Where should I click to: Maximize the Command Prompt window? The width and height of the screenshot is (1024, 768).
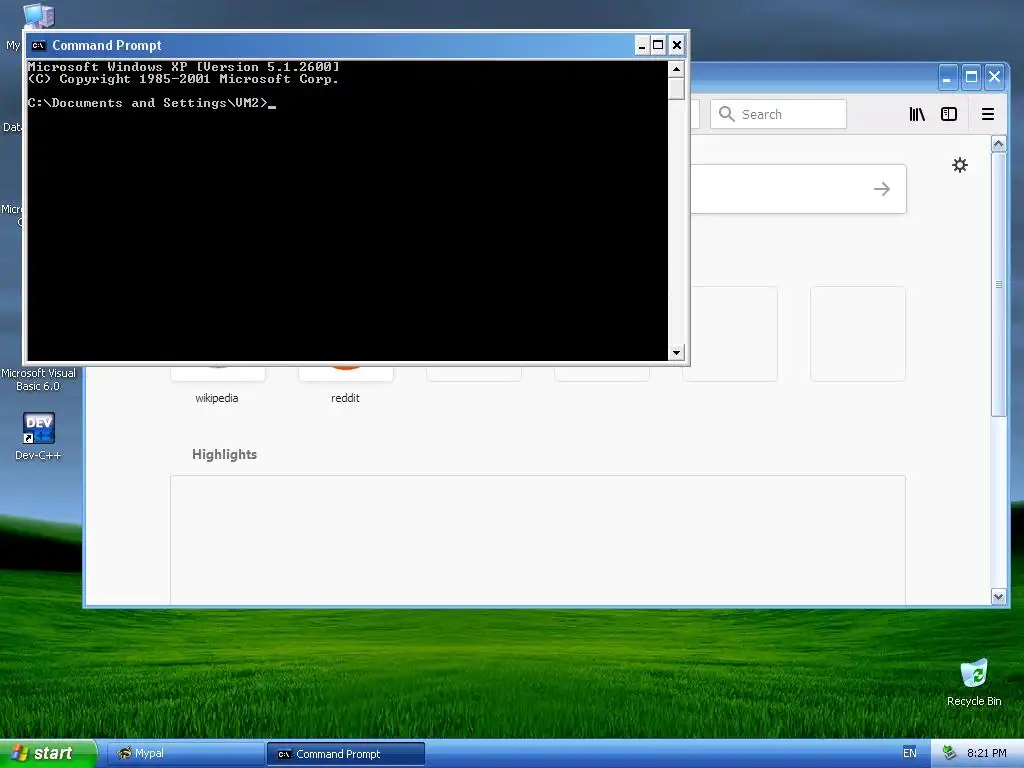tap(658, 45)
